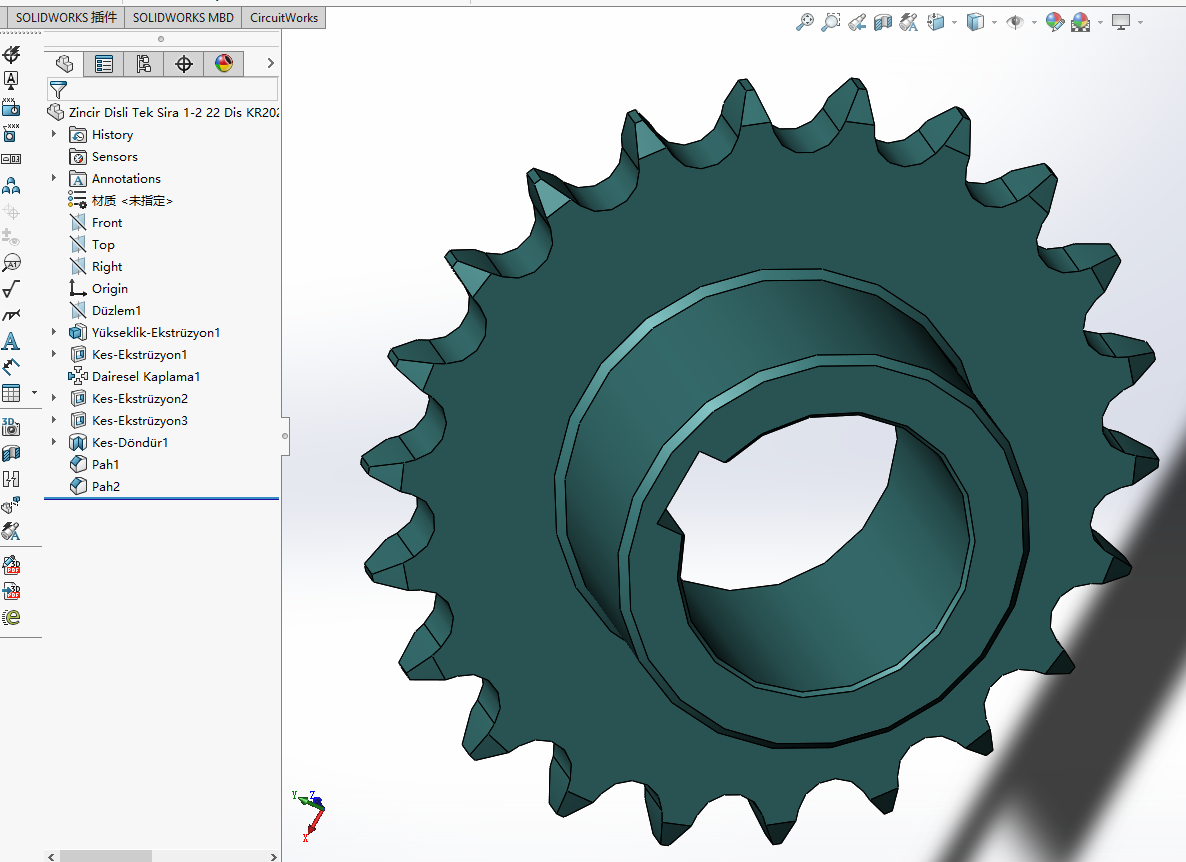Expand the History folder

tap(54, 135)
